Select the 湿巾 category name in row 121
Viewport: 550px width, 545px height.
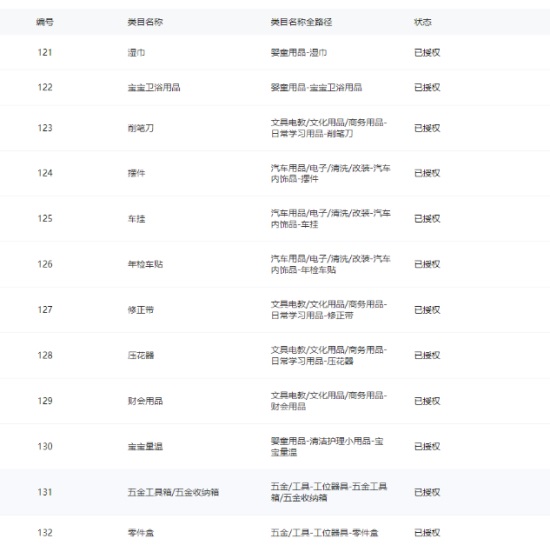click(x=136, y=53)
